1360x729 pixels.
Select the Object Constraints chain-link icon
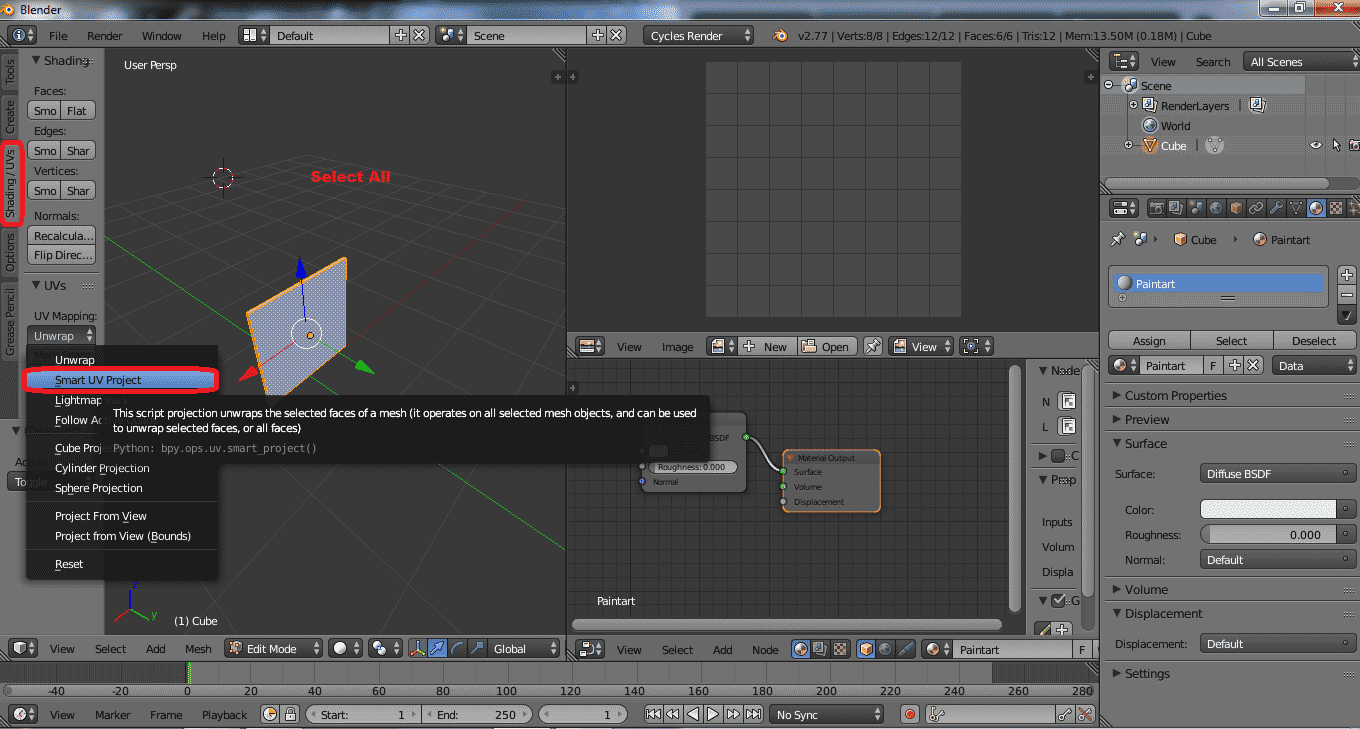[1257, 208]
